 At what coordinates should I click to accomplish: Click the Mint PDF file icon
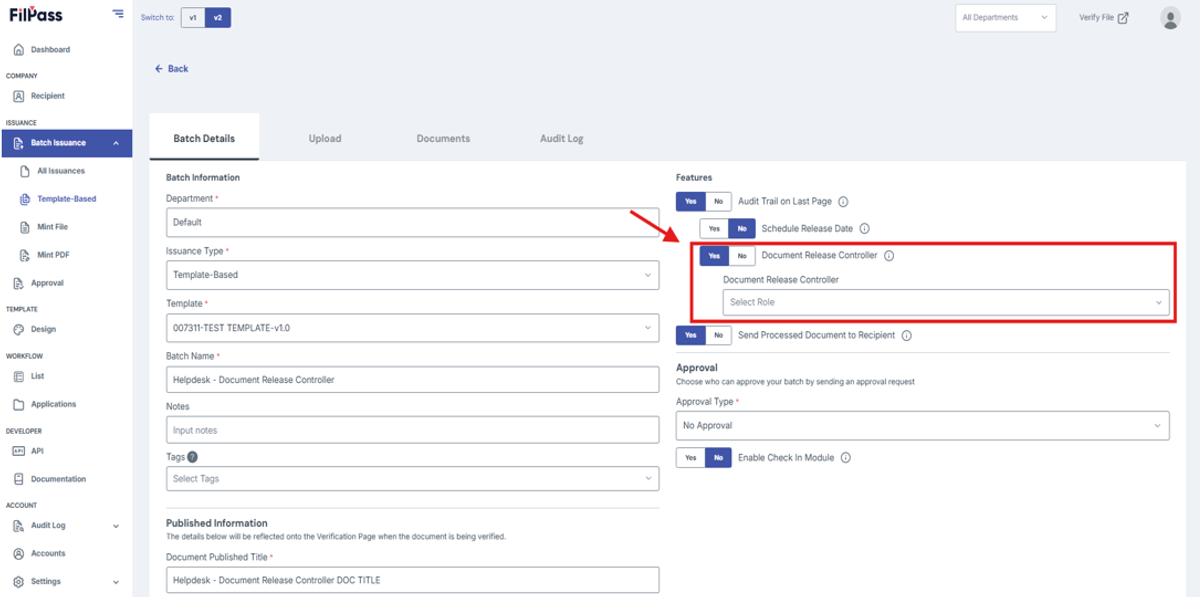(25, 255)
